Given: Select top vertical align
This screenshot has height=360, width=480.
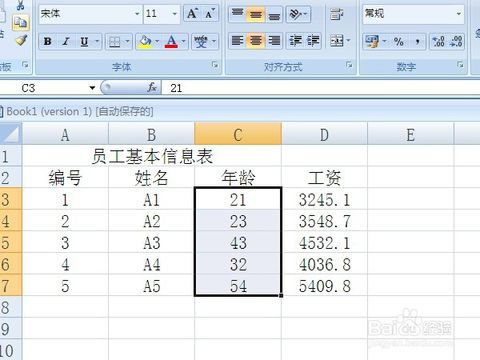Looking at the screenshot, I should point(237,14).
